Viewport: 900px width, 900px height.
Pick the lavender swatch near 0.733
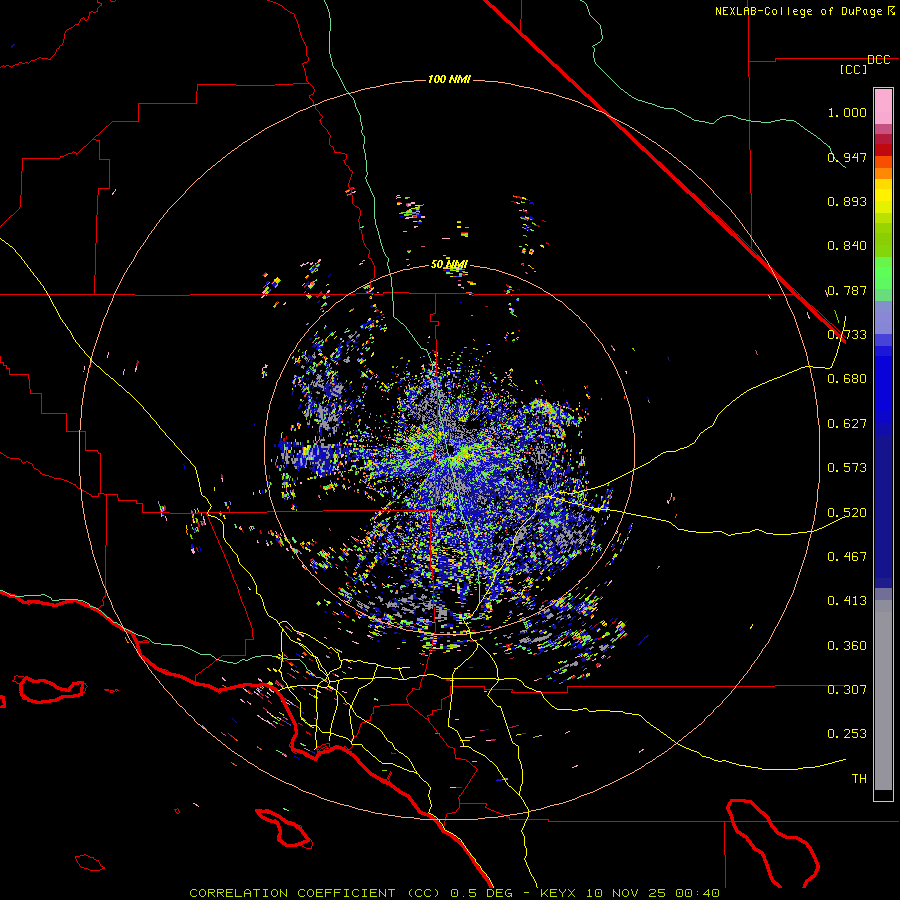click(883, 318)
